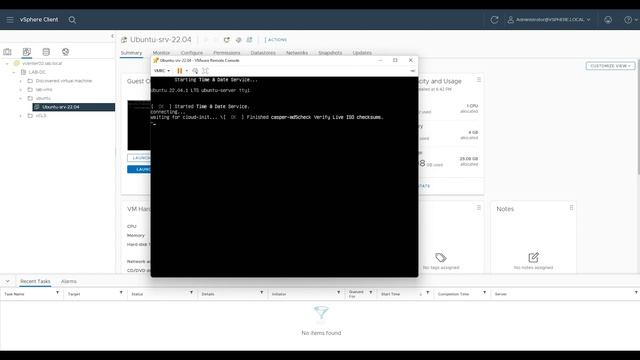640x360 pixels.
Task: Open the Snapshots tab
Action: pyautogui.click(x=330, y=53)
